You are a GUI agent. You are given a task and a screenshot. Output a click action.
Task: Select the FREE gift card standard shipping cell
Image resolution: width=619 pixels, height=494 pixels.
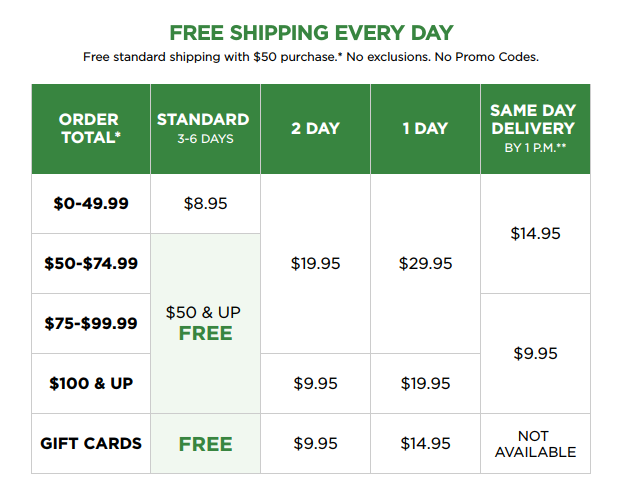(205, 443)
